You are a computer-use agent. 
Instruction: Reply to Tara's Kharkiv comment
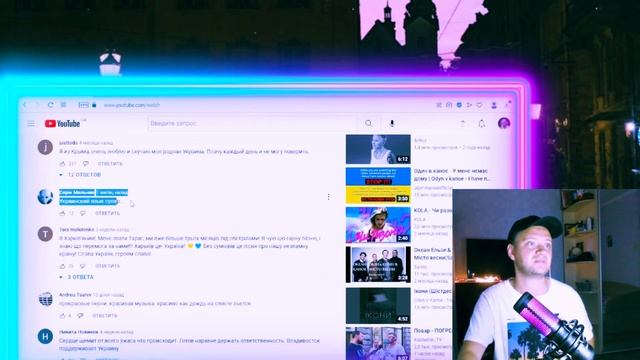click(x=108, y=266)
